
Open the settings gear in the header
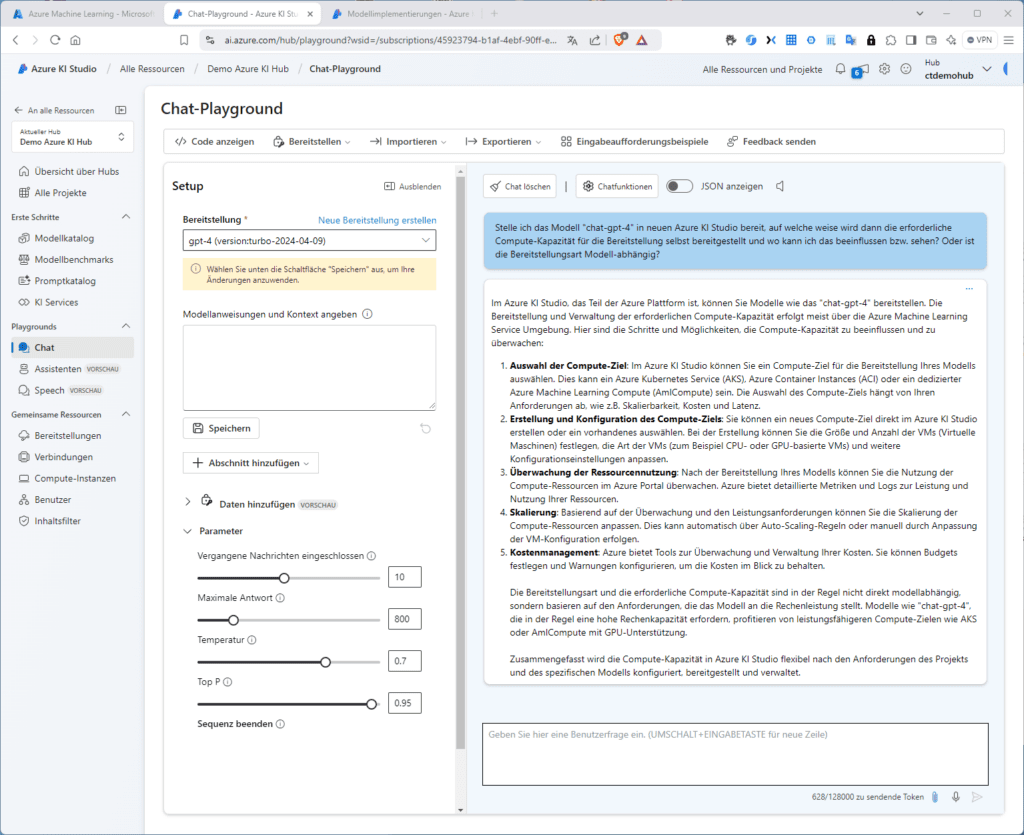point(884,69)
